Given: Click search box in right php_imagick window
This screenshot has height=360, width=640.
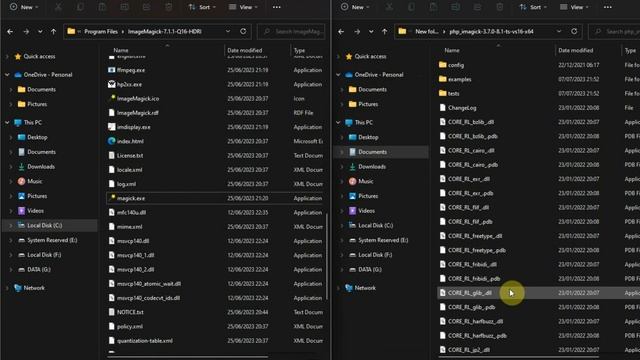Looking at the screenshot, I should [x=614, y=31].
